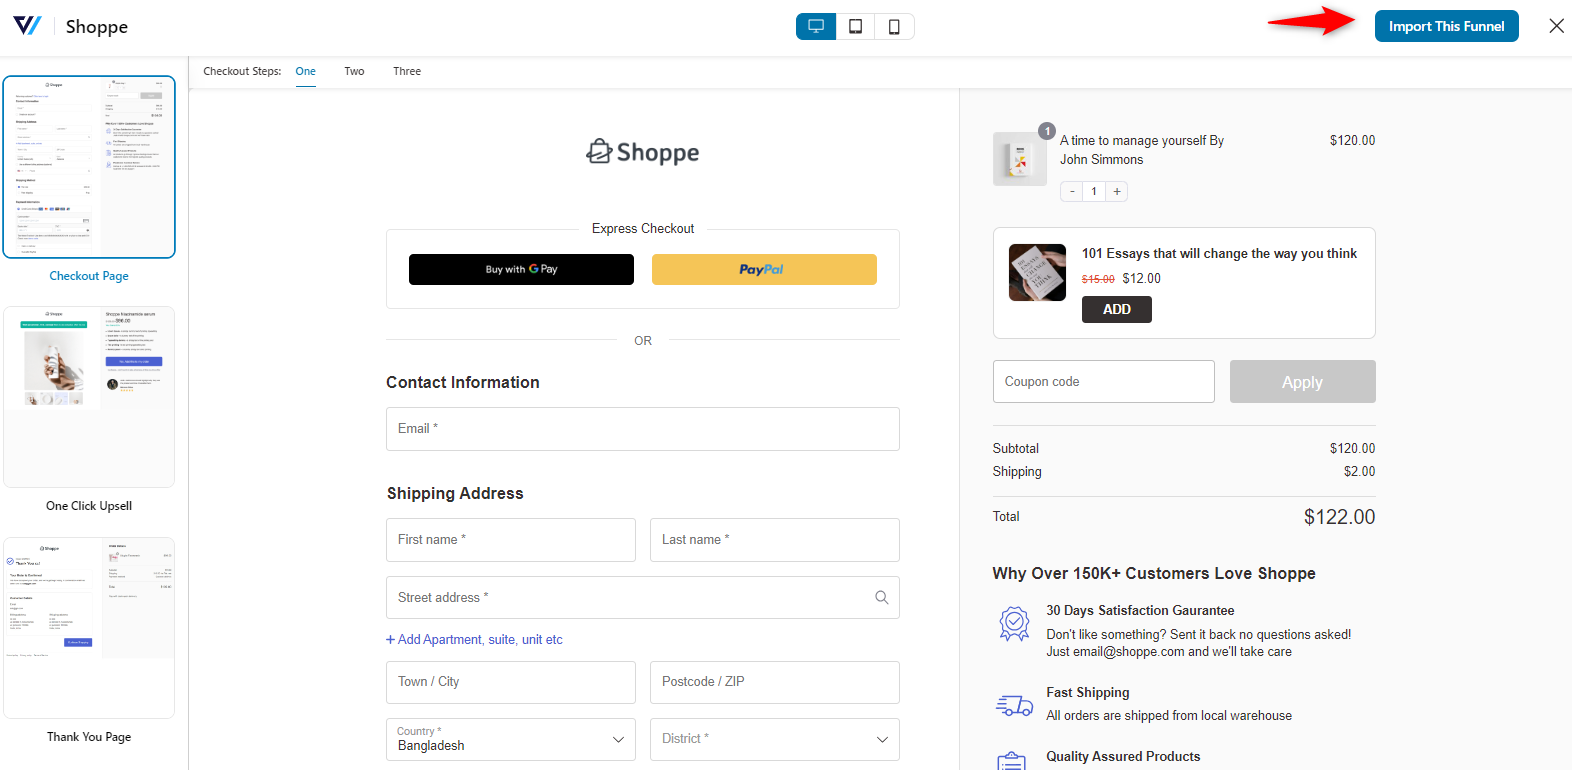Click the Quality Assured Products heading

(1123, 757)
